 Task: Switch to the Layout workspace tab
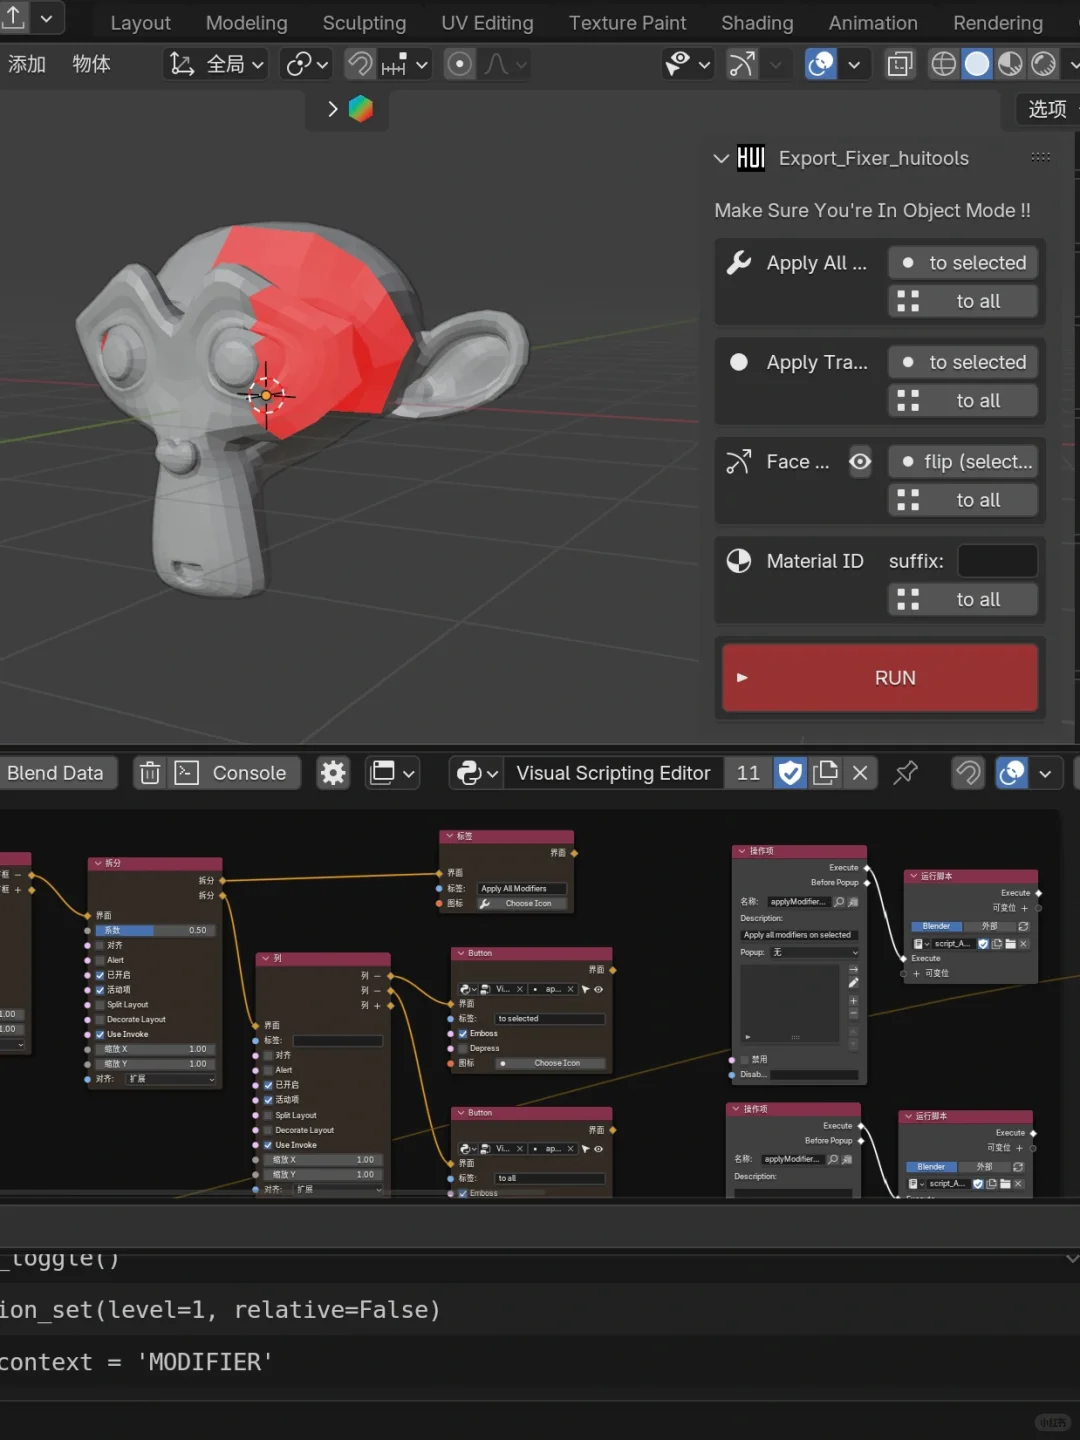tap(140, 22)
